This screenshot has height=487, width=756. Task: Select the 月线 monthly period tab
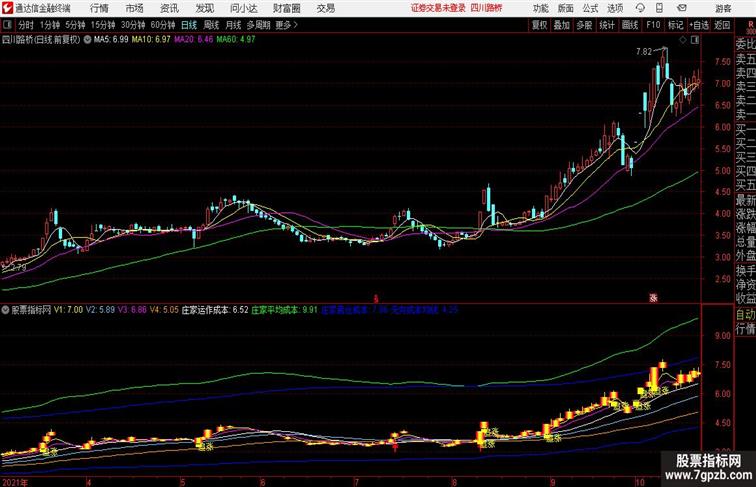233,25
